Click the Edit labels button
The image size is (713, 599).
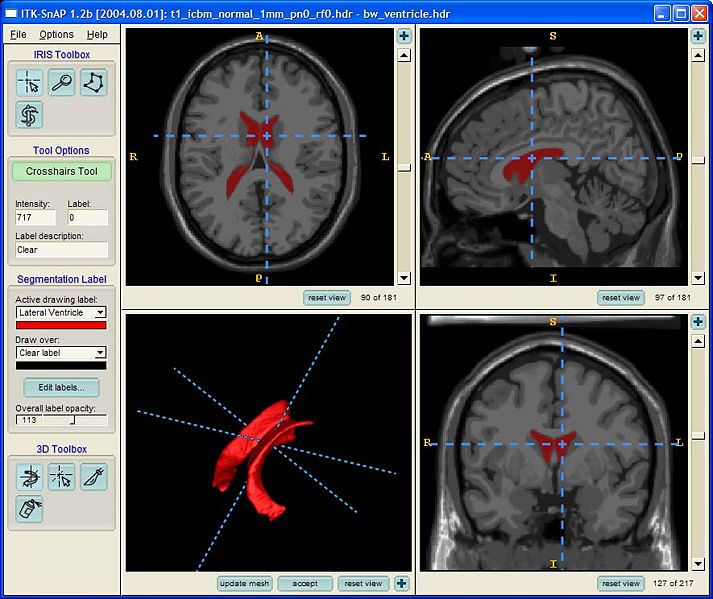(61, 387)
